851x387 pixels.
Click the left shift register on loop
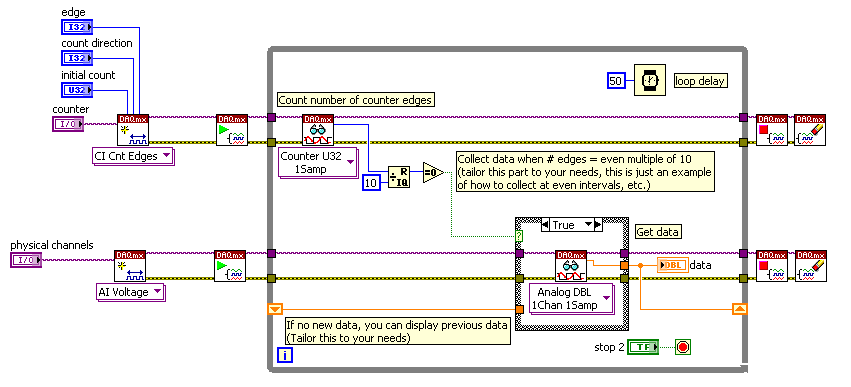pyautogui.click(x=275, y=309)
